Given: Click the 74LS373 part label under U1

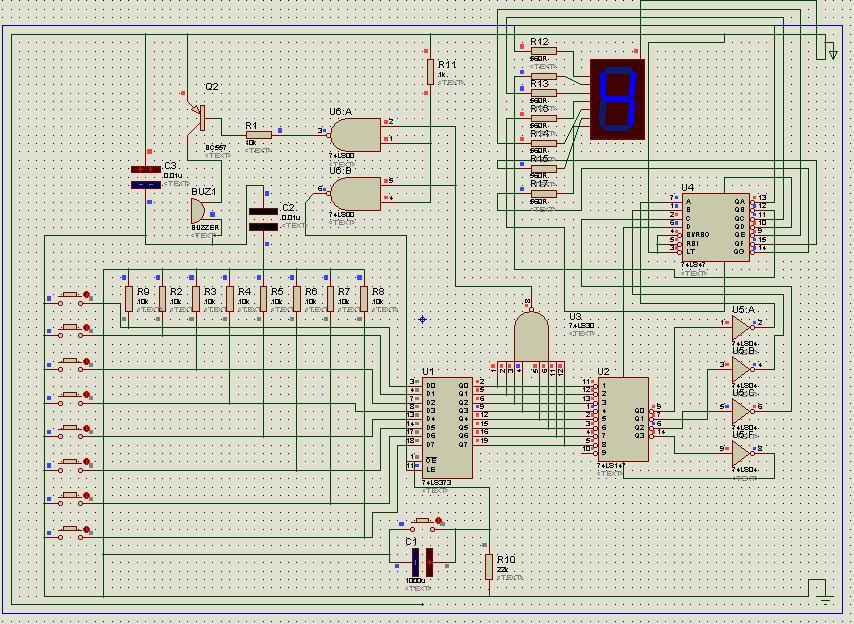Looking at the screenshot, I should 436,482.
